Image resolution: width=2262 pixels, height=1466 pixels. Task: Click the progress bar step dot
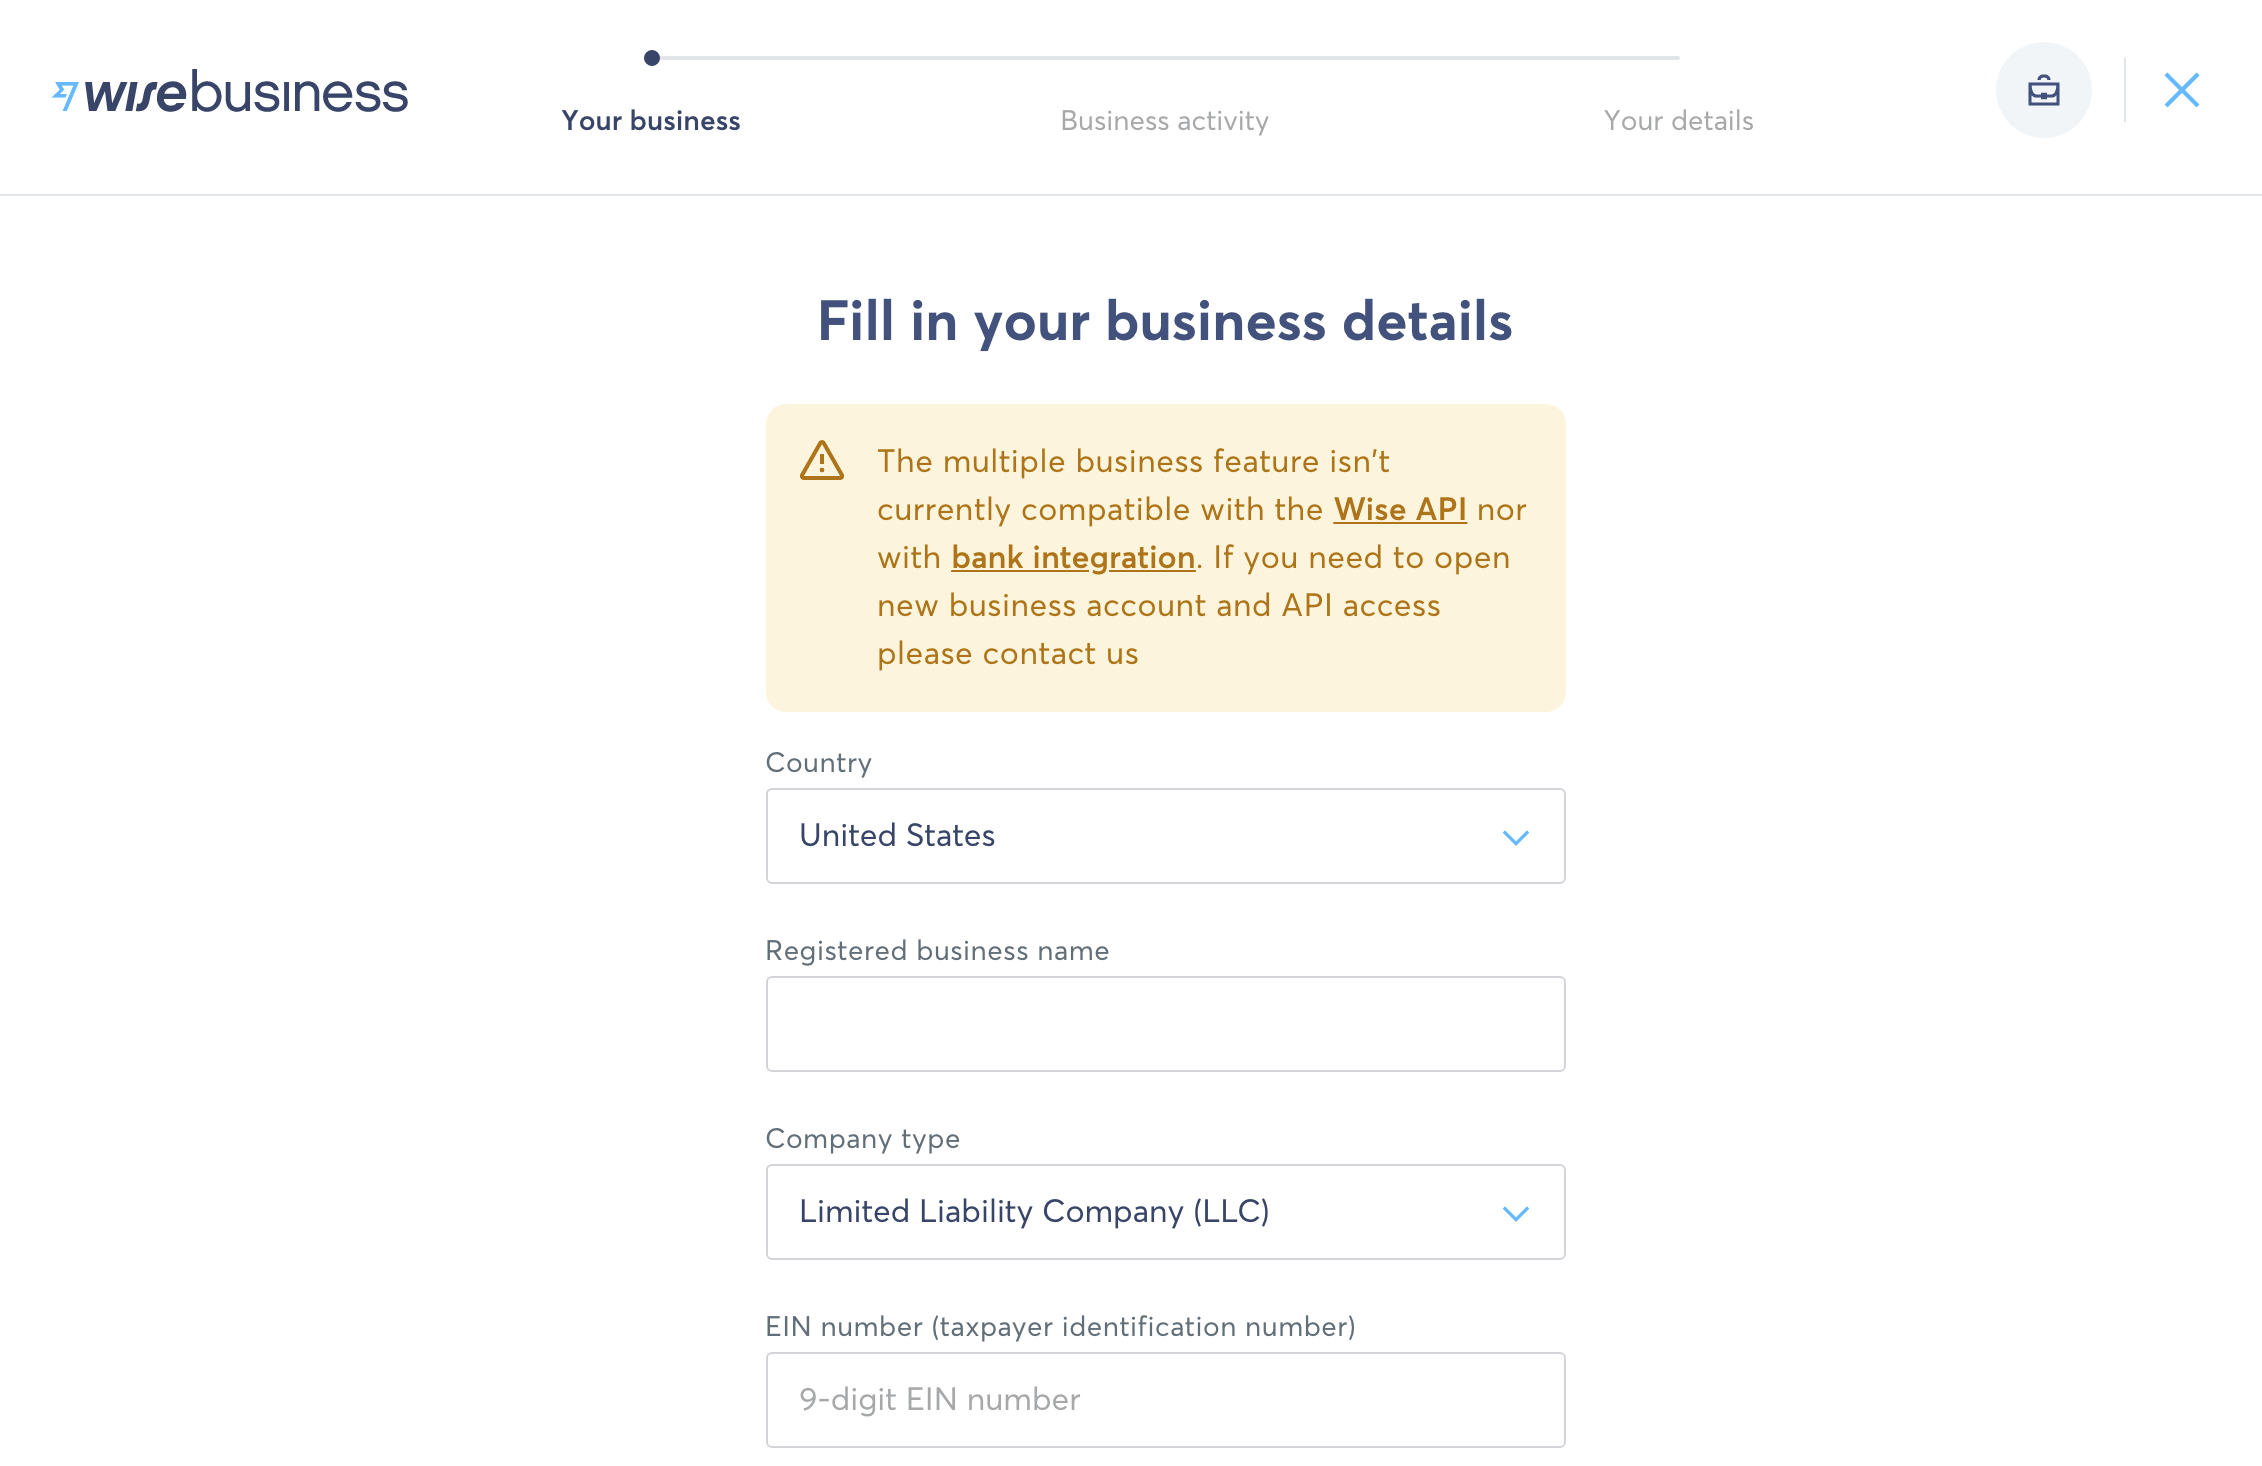point(652,58)
